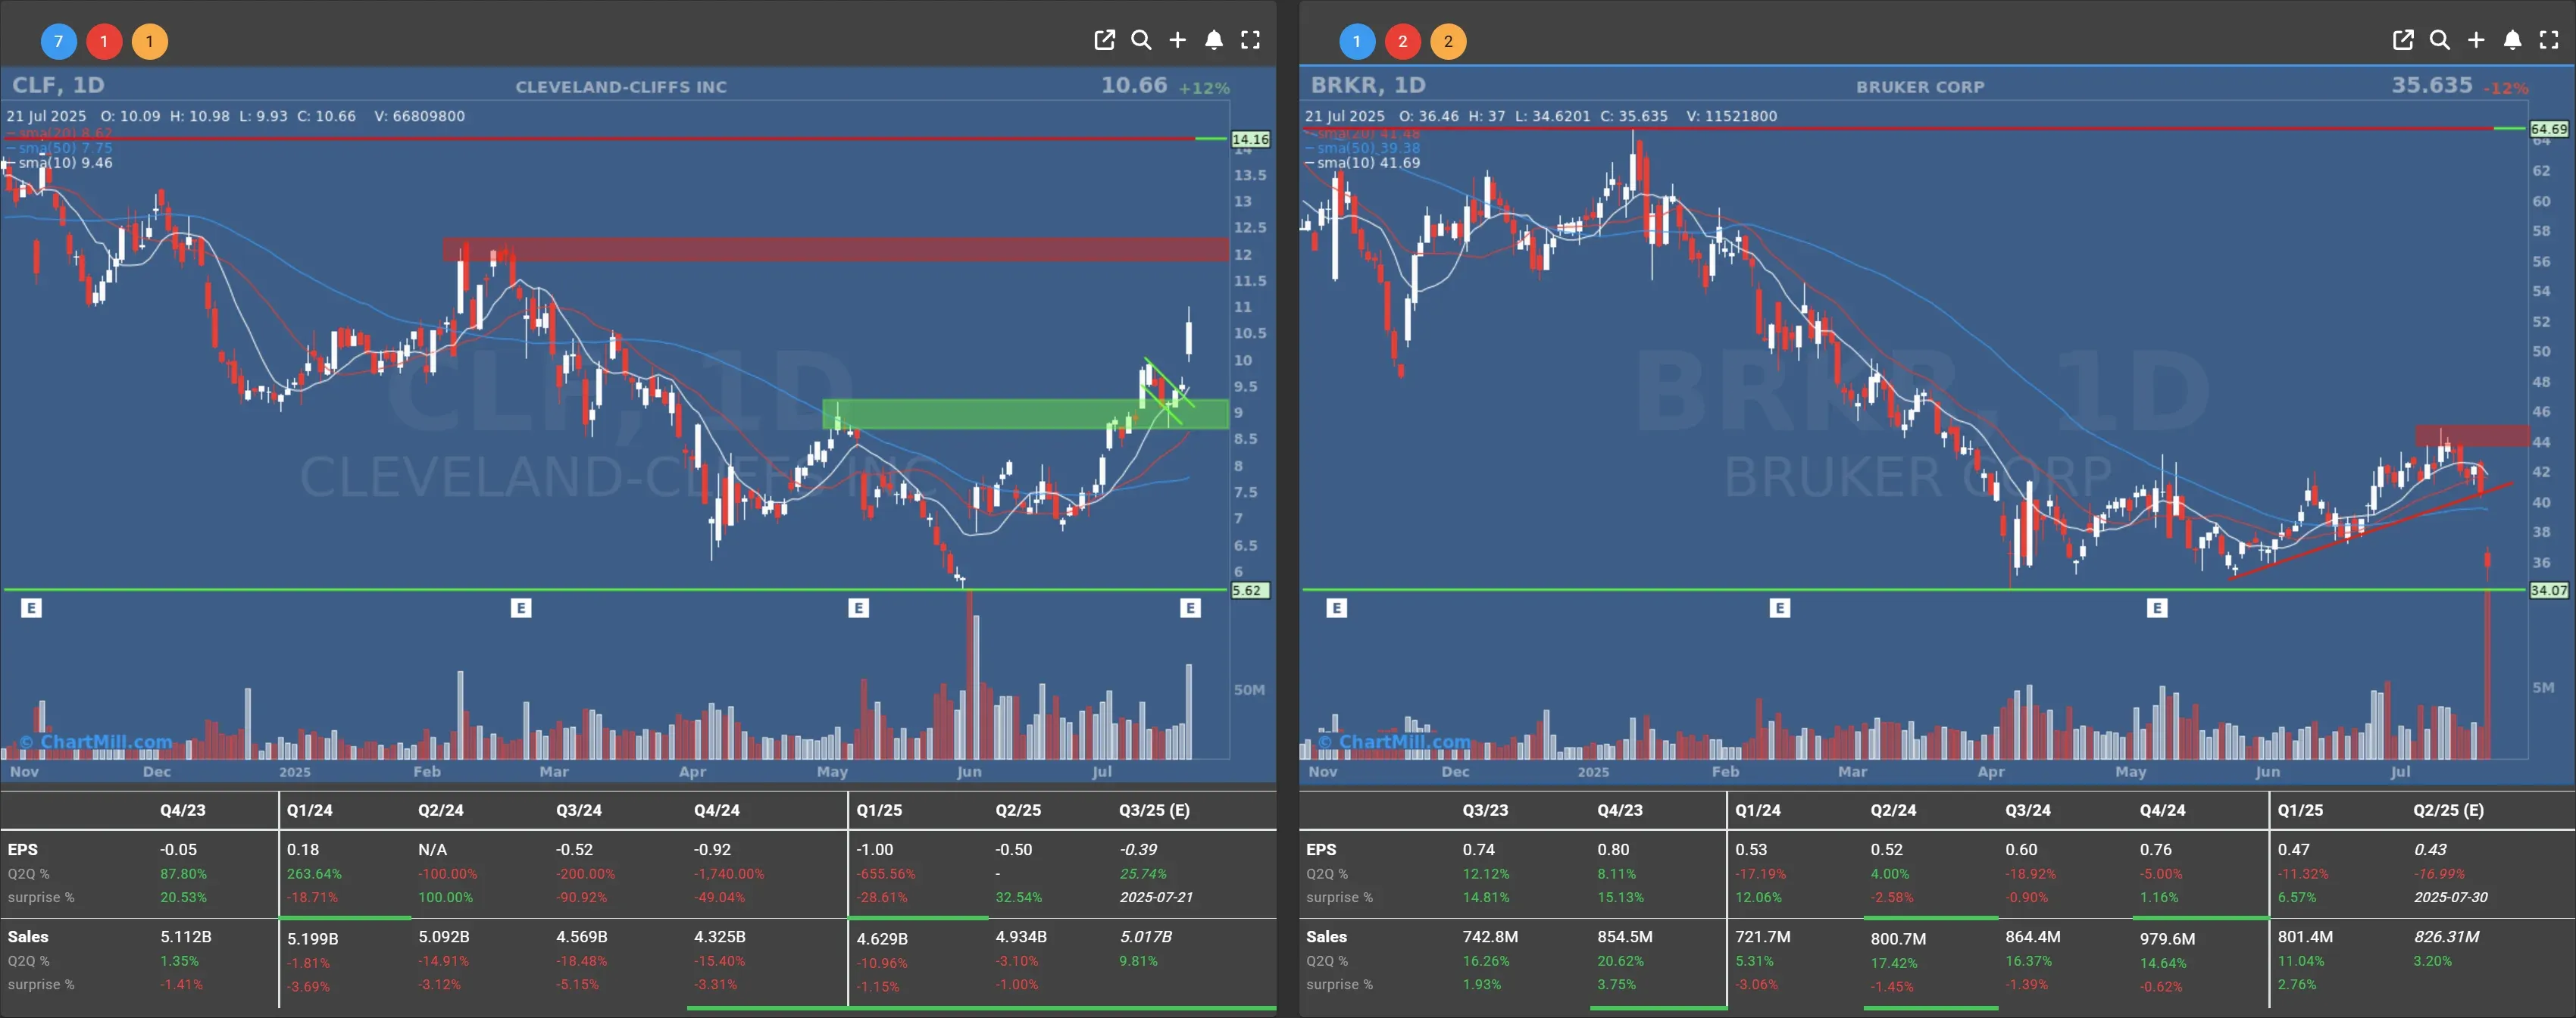
Task: Click red badge 1 on CLF panel
Action: (104, 41)
